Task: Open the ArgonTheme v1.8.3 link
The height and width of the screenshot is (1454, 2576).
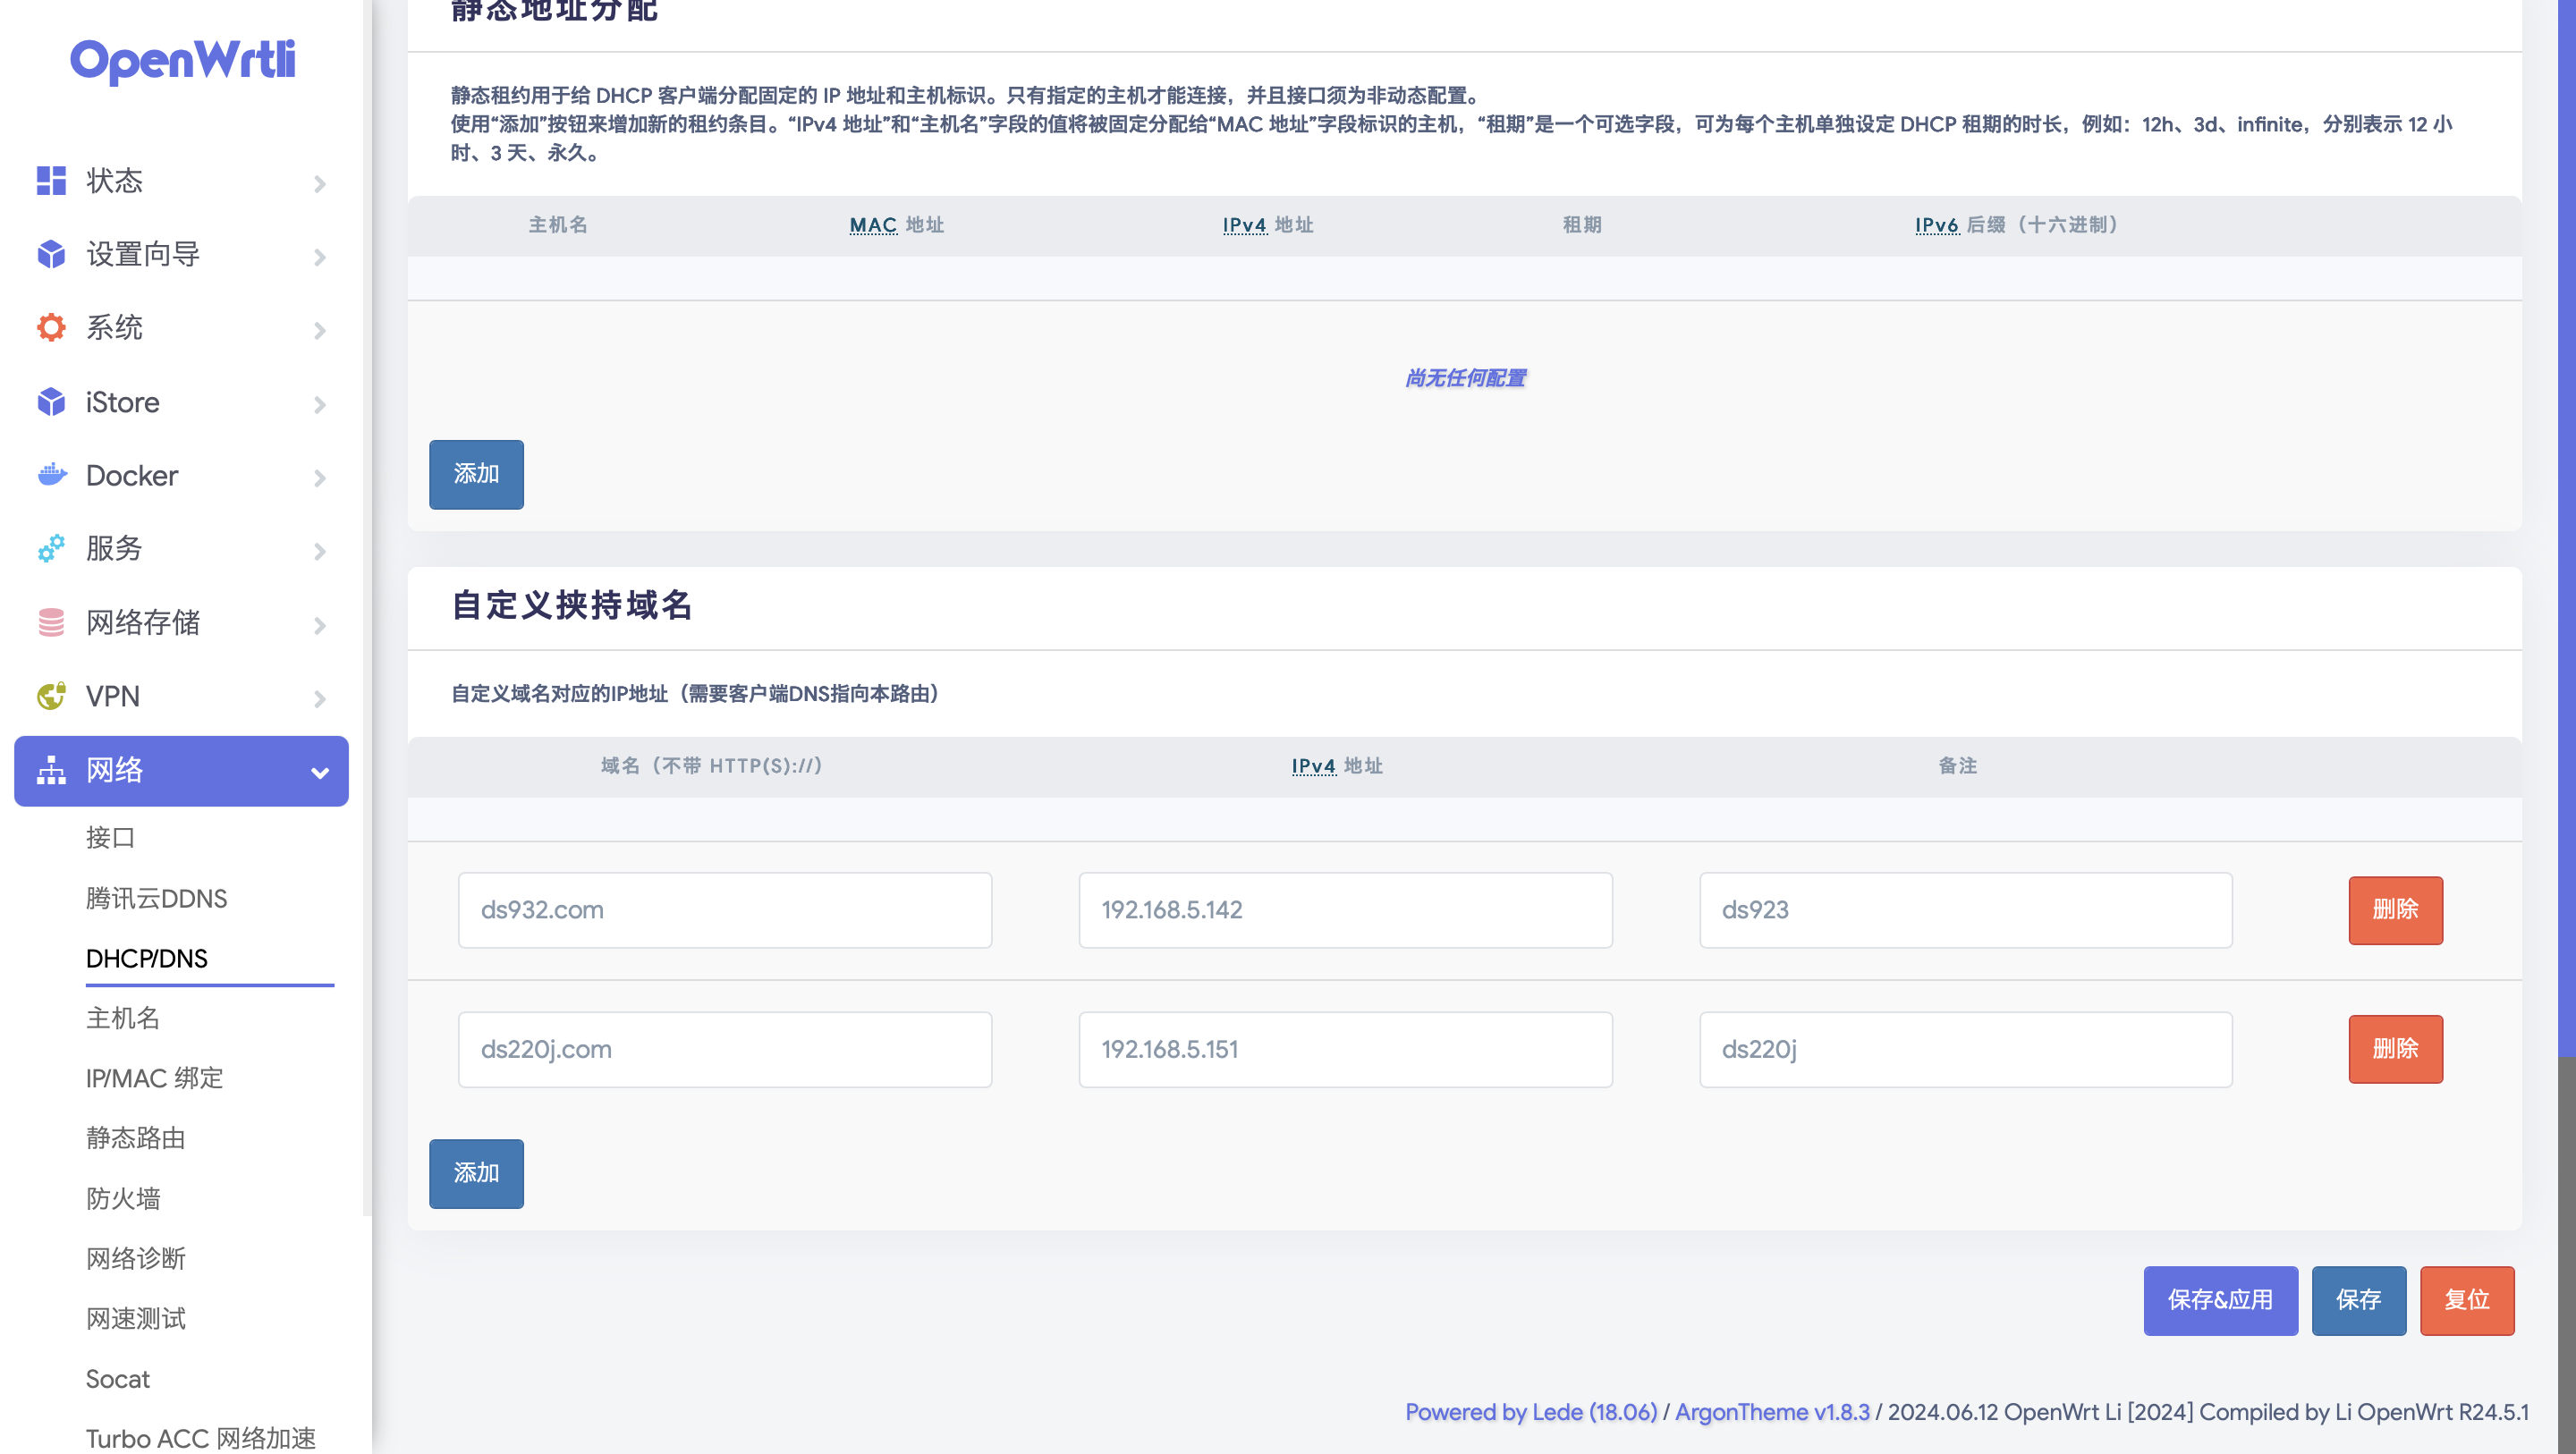Action: (1771, 1412)
